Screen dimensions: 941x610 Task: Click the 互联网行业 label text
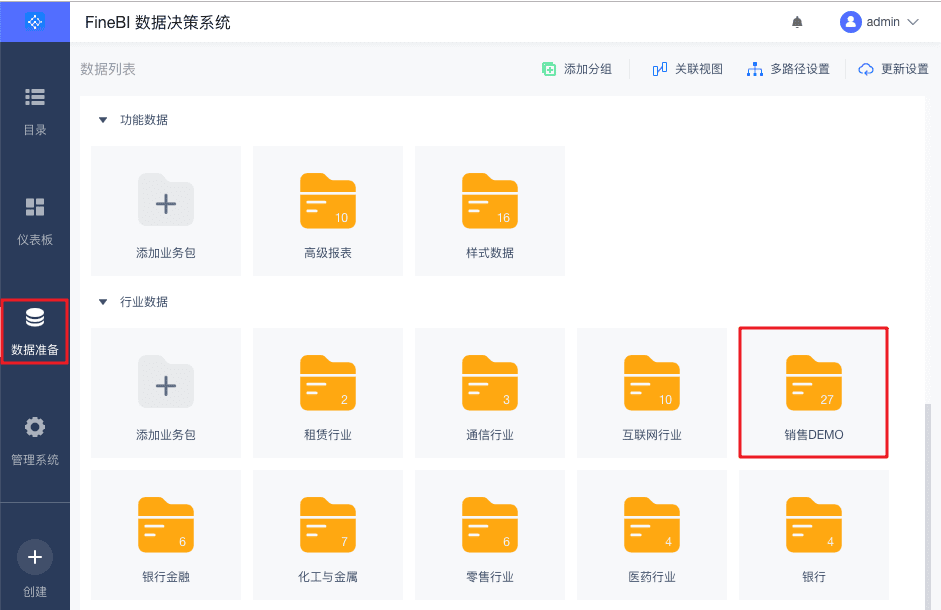click(652, 435)
